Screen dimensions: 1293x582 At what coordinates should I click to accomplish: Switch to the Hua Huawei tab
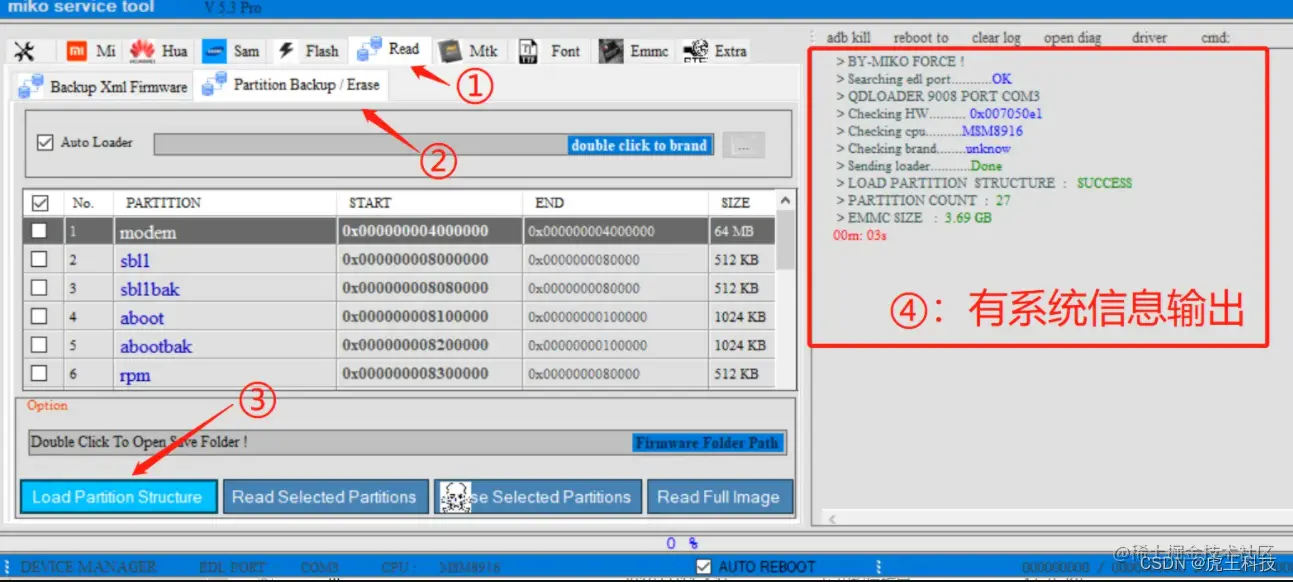pos(158,51)
